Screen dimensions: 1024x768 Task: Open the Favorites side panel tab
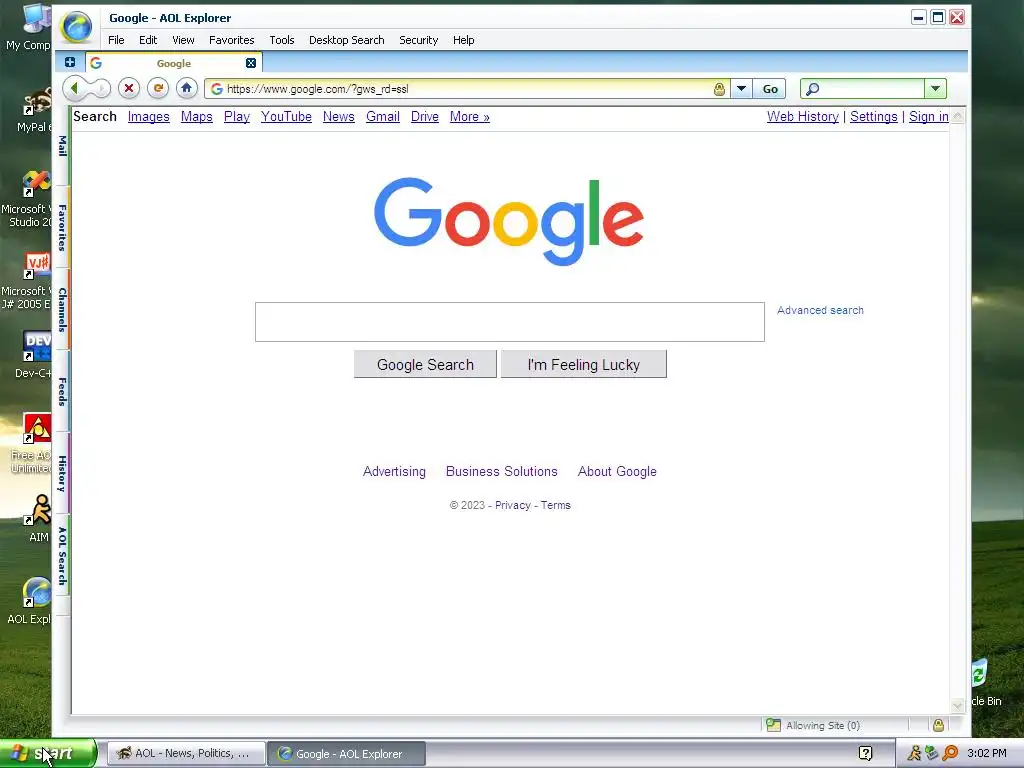(x=62, y=227)
